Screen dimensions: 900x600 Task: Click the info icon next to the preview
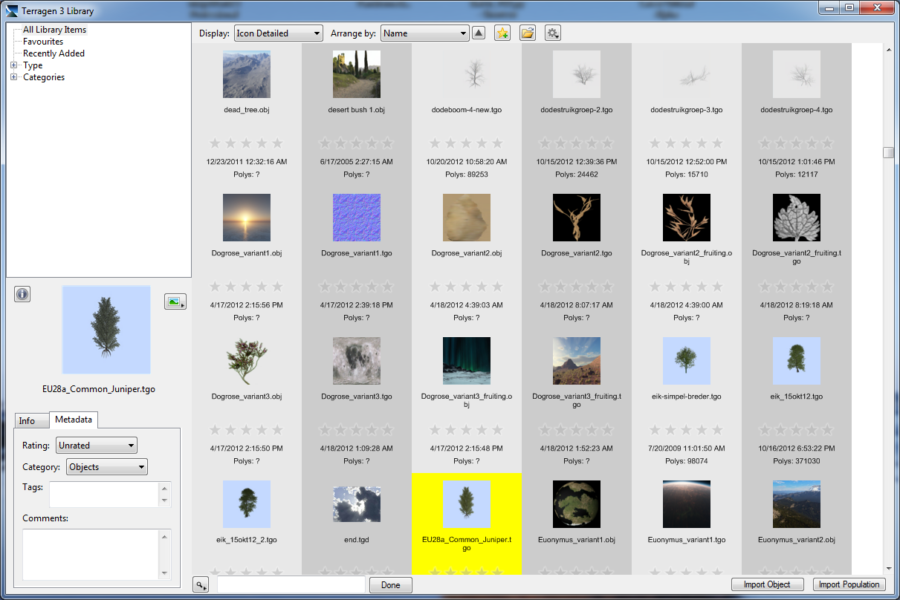click(x=22, y=293)
